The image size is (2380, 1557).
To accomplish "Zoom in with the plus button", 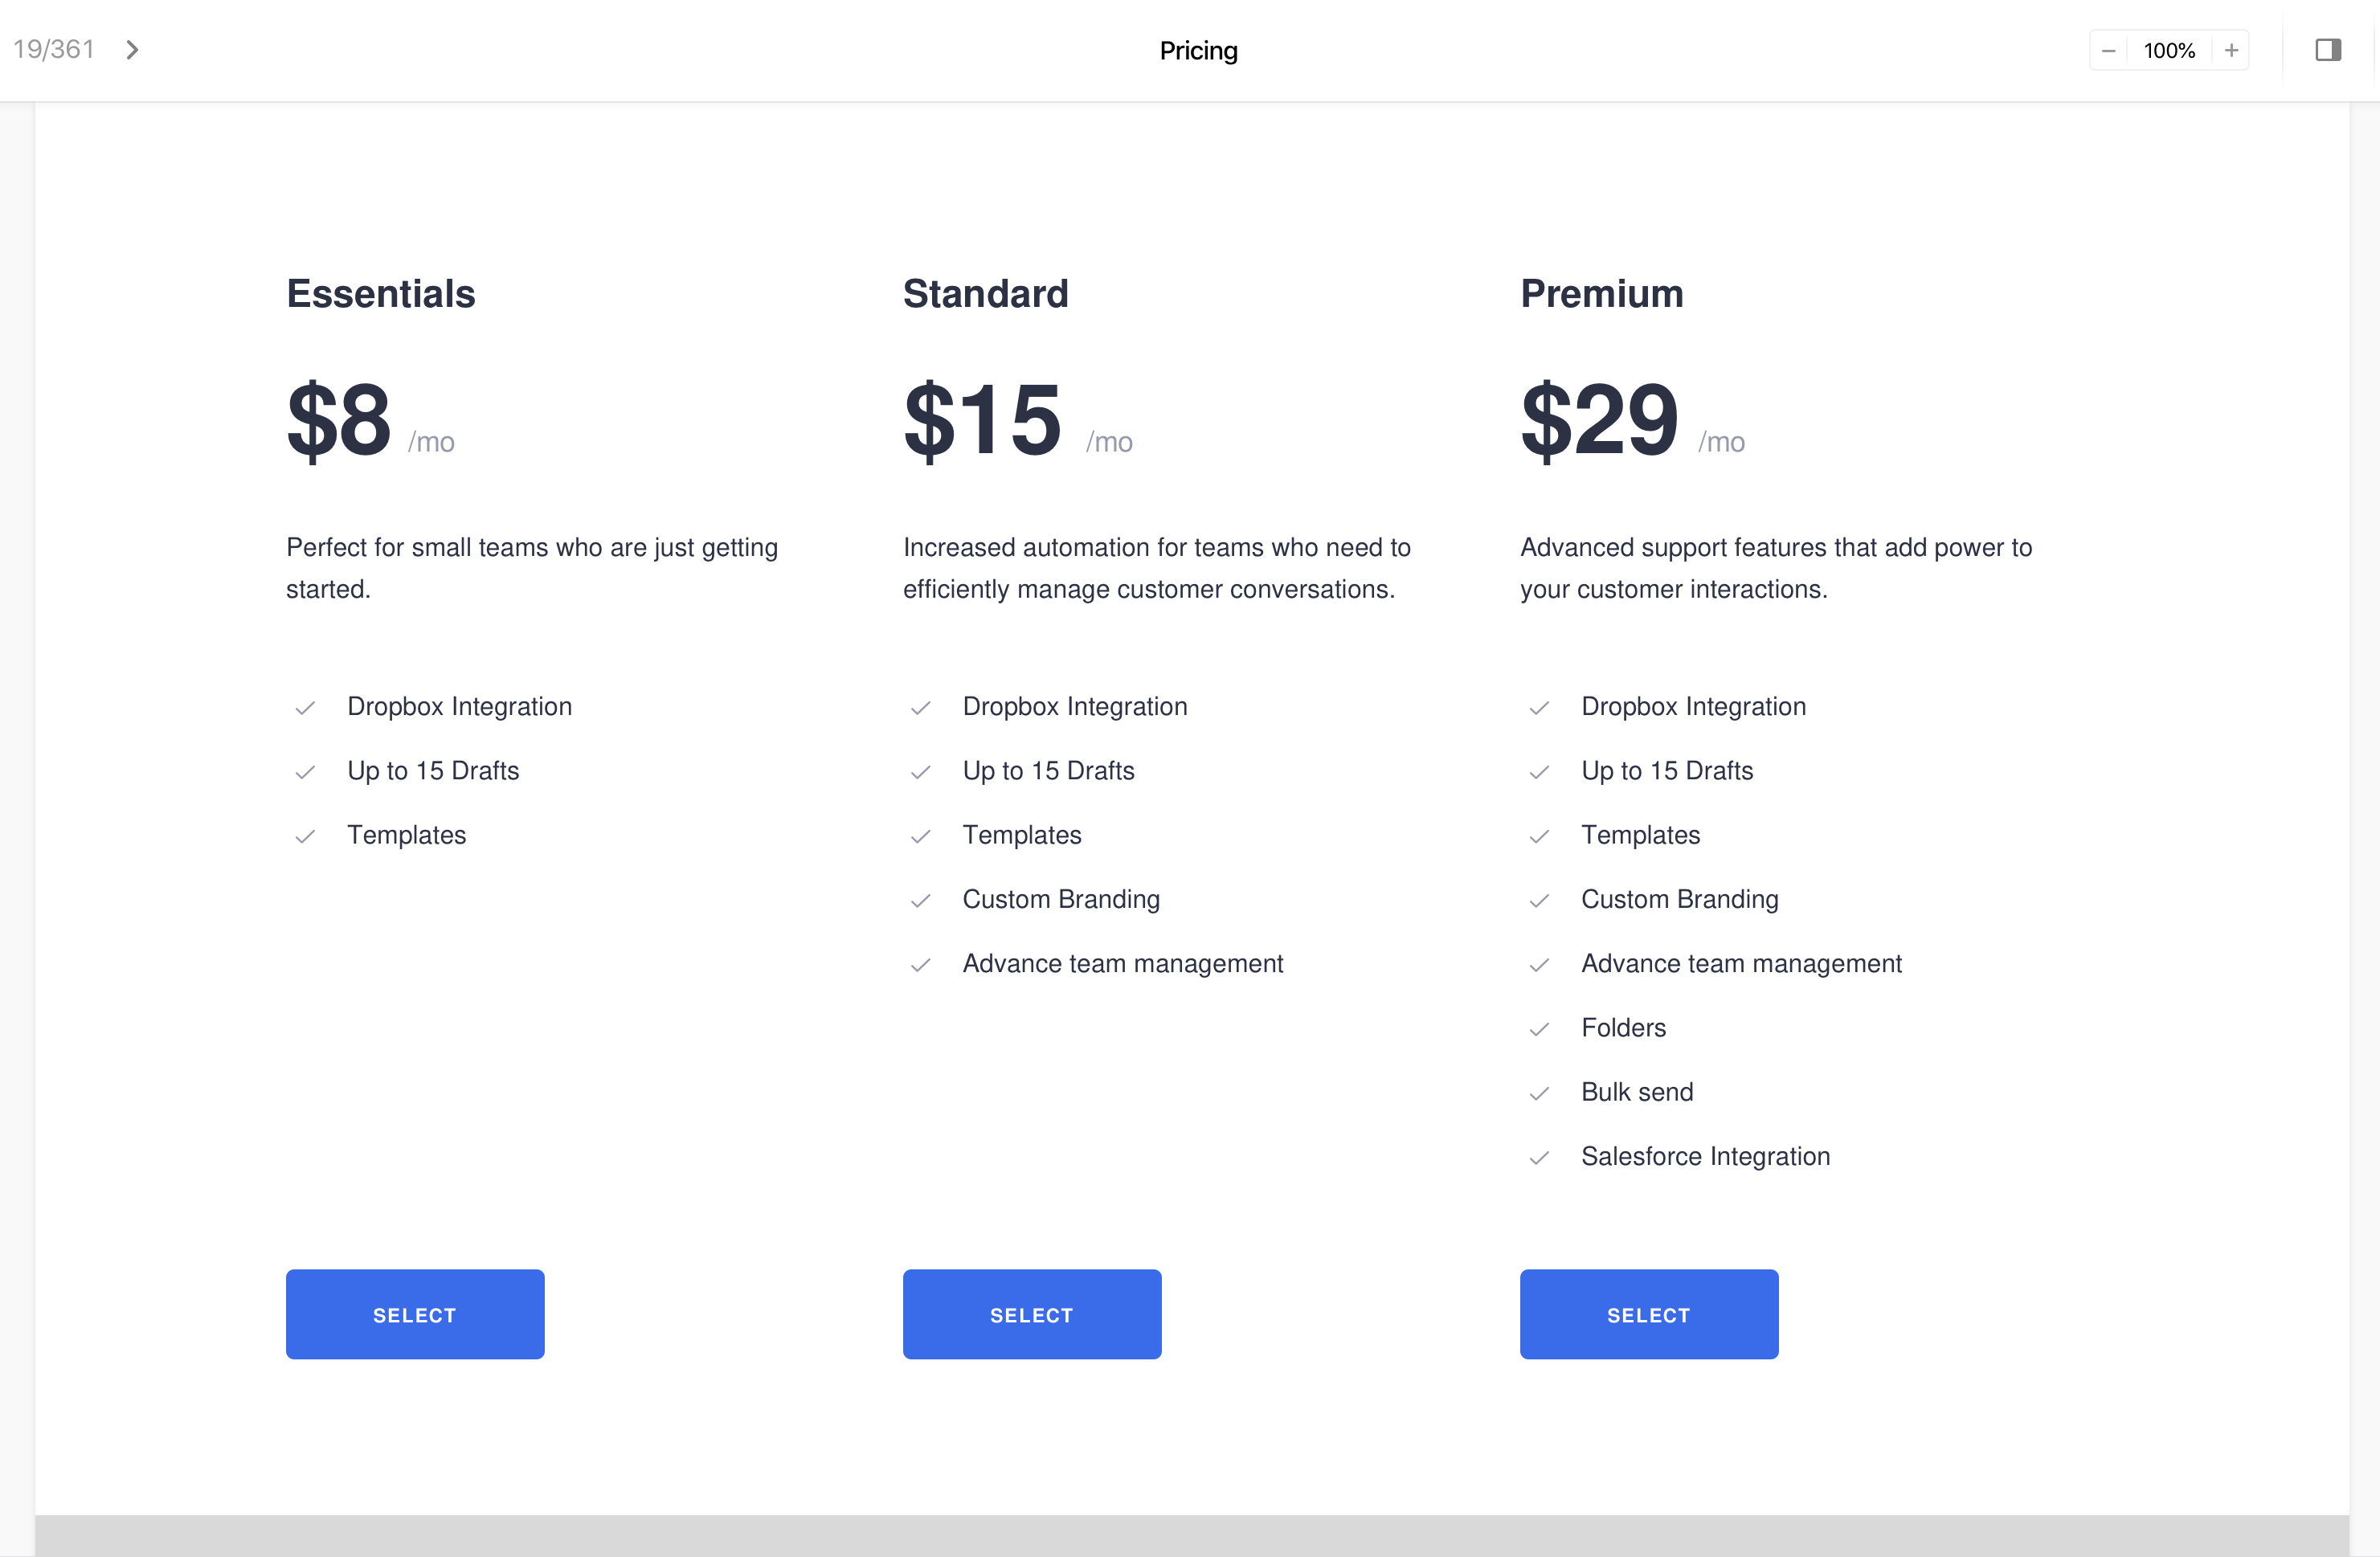I will point(2231,51).
